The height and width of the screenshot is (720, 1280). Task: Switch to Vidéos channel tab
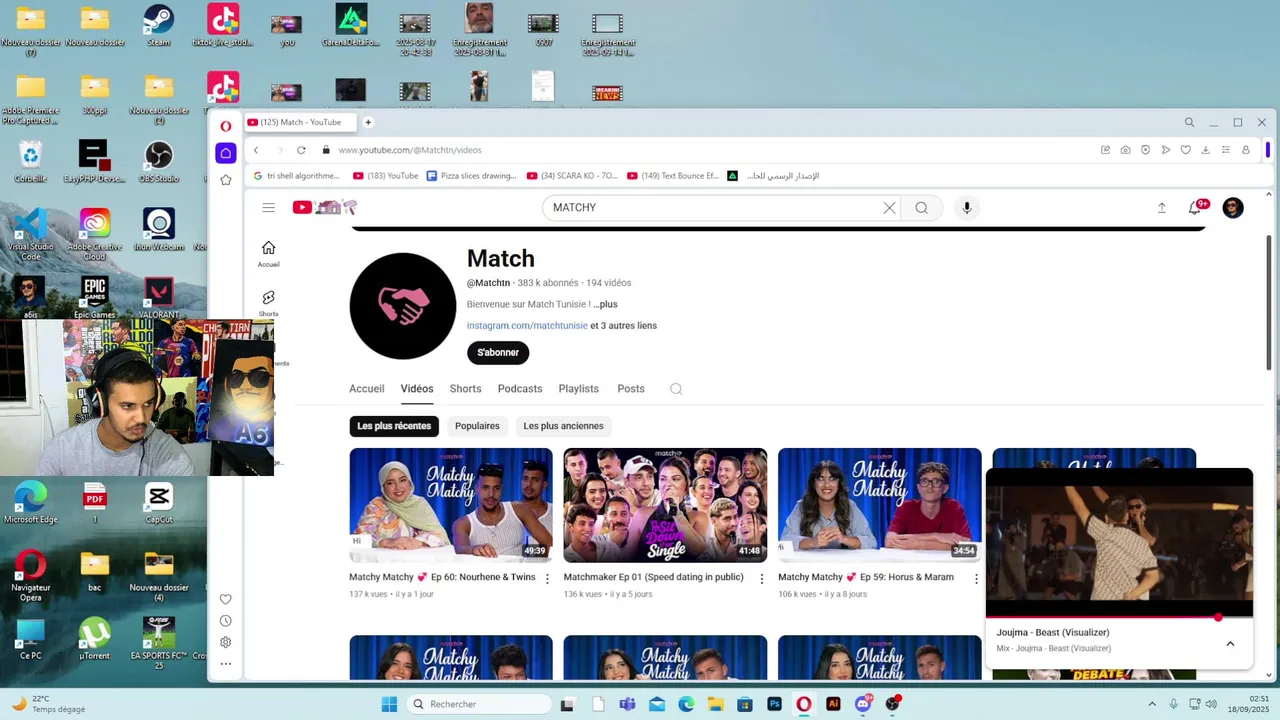coord(417,389)
